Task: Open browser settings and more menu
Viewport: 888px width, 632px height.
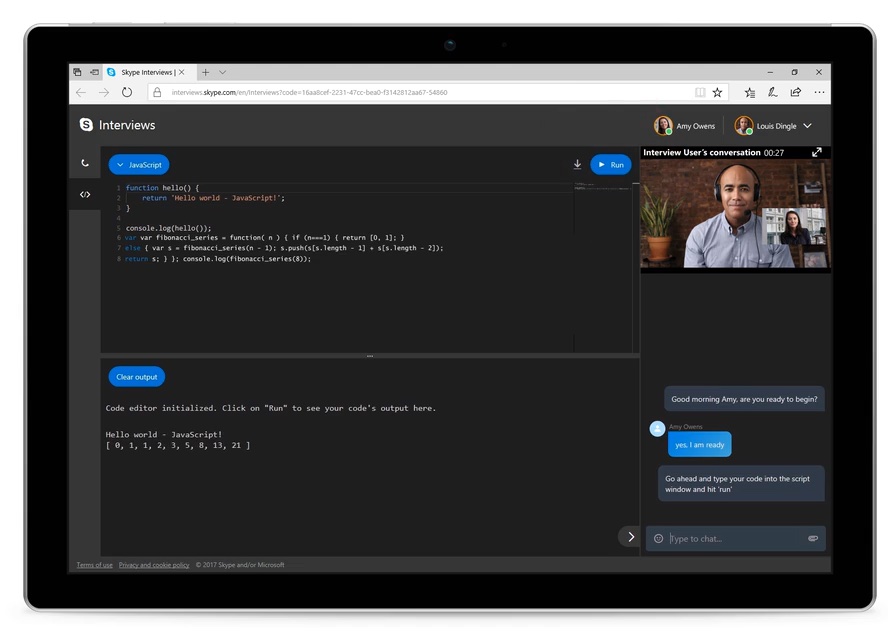Action: (819, 92)
